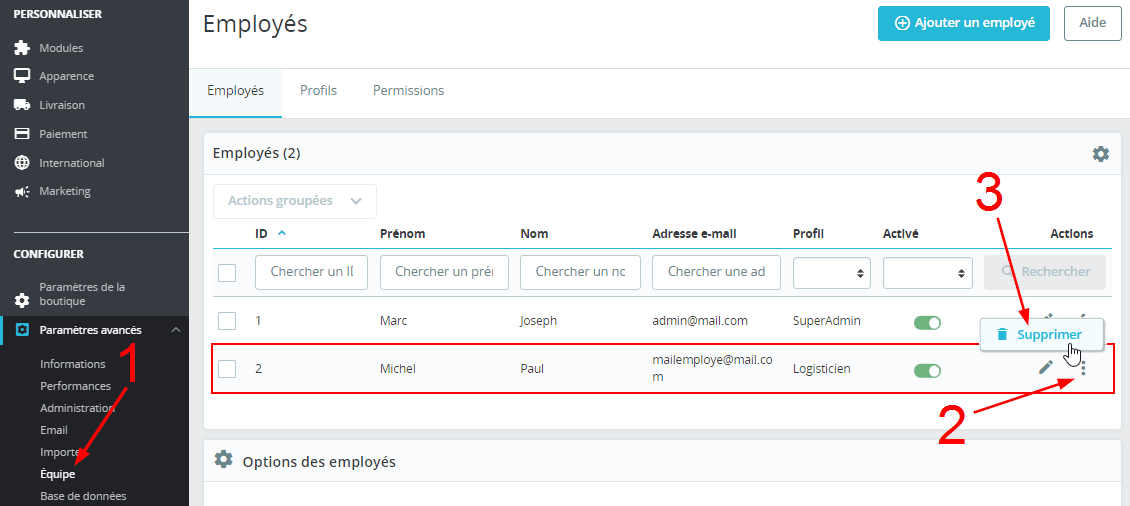Viewport: 1130px width, 506px height.
Task: Click the Marketing megaphone icon
Action: click(21, 191)
